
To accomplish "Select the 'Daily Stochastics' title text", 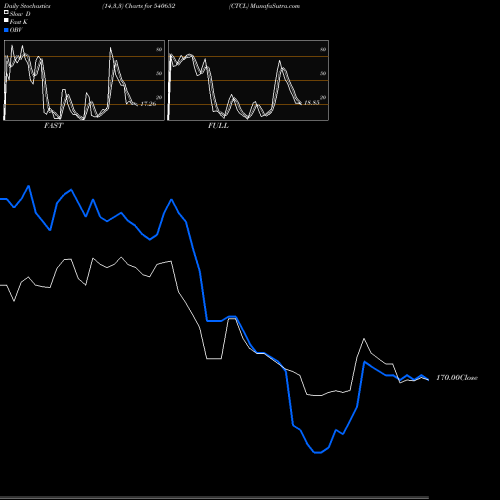I will click(x=27, y=6).
